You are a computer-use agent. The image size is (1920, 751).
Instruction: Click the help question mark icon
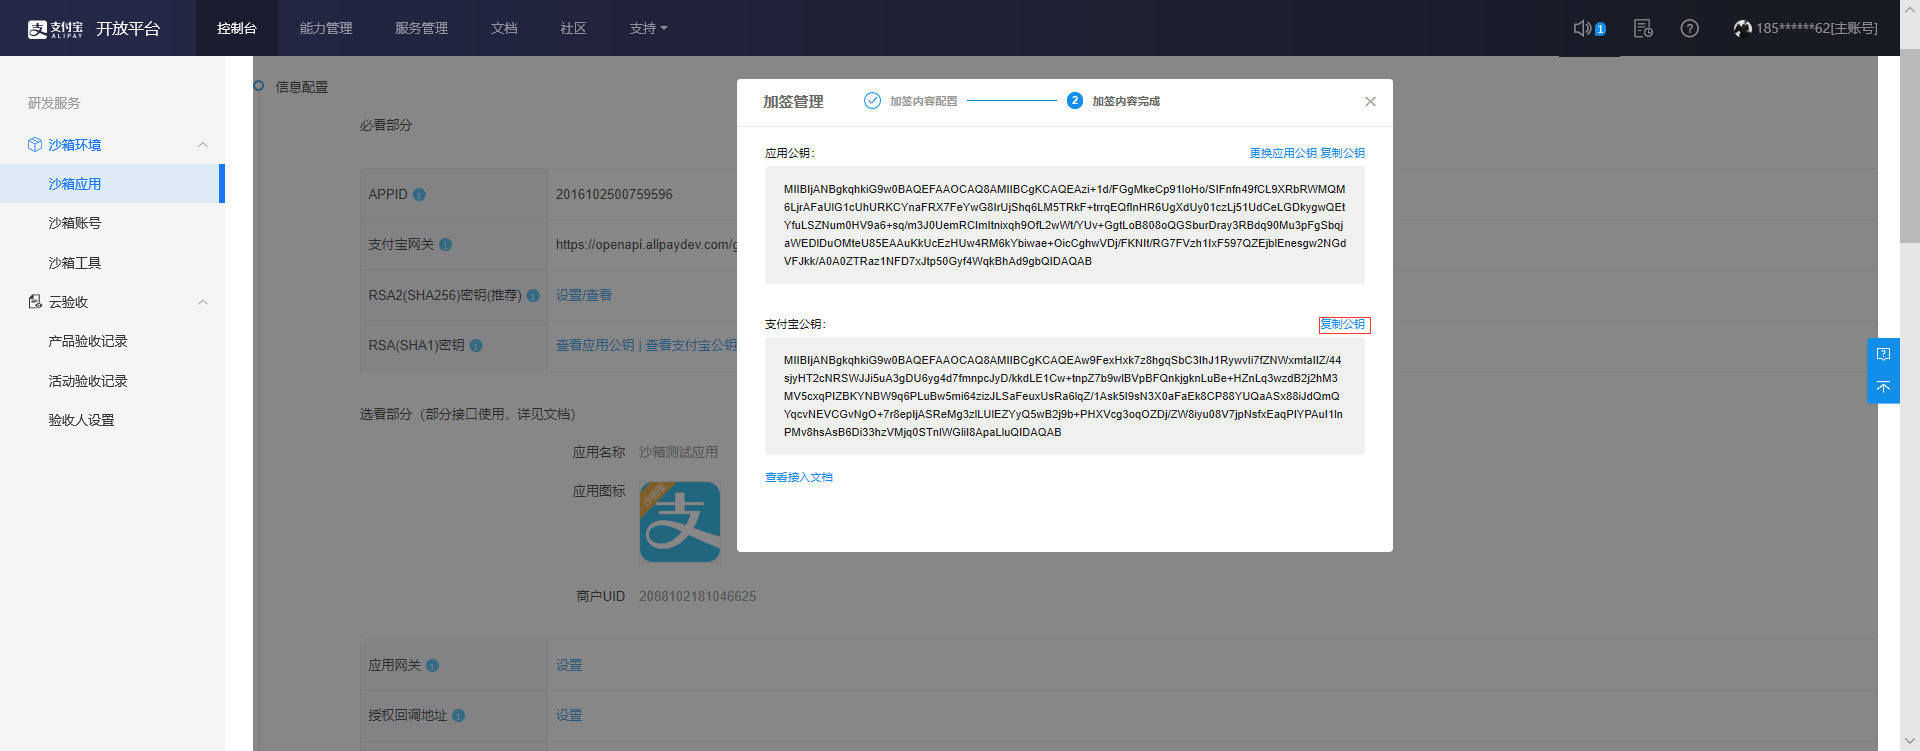[1690, 28]
